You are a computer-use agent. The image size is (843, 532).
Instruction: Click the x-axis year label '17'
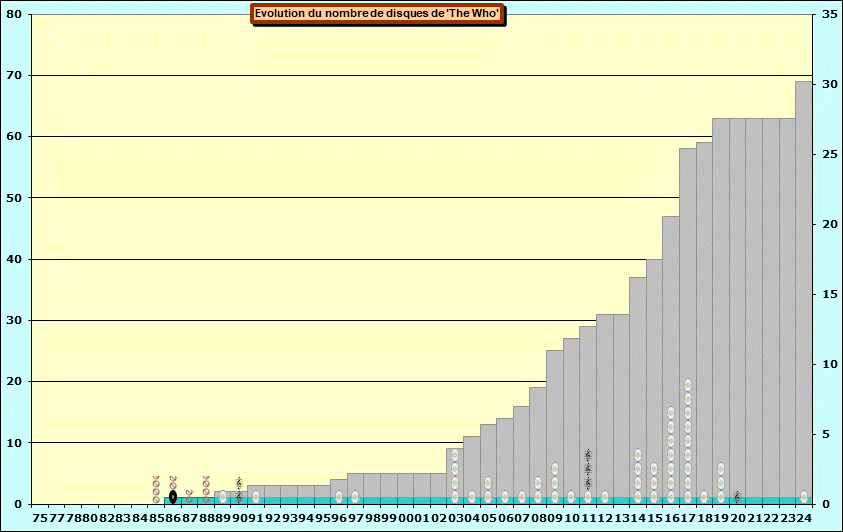pos(688,517)
